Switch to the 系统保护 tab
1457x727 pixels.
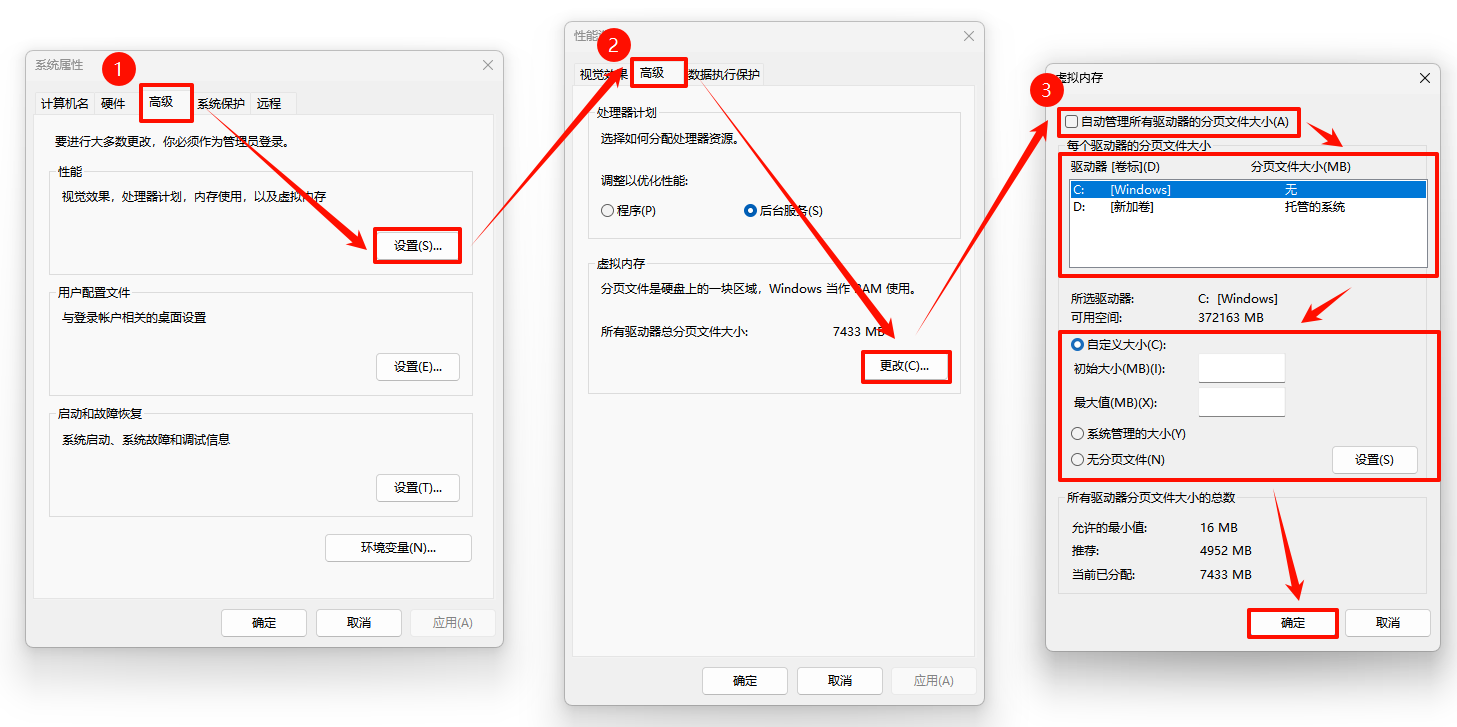coord(220,103)
